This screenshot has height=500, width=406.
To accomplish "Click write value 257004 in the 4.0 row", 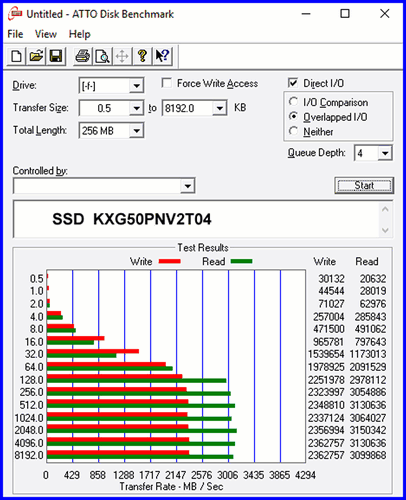I will [x=329, y=317].
